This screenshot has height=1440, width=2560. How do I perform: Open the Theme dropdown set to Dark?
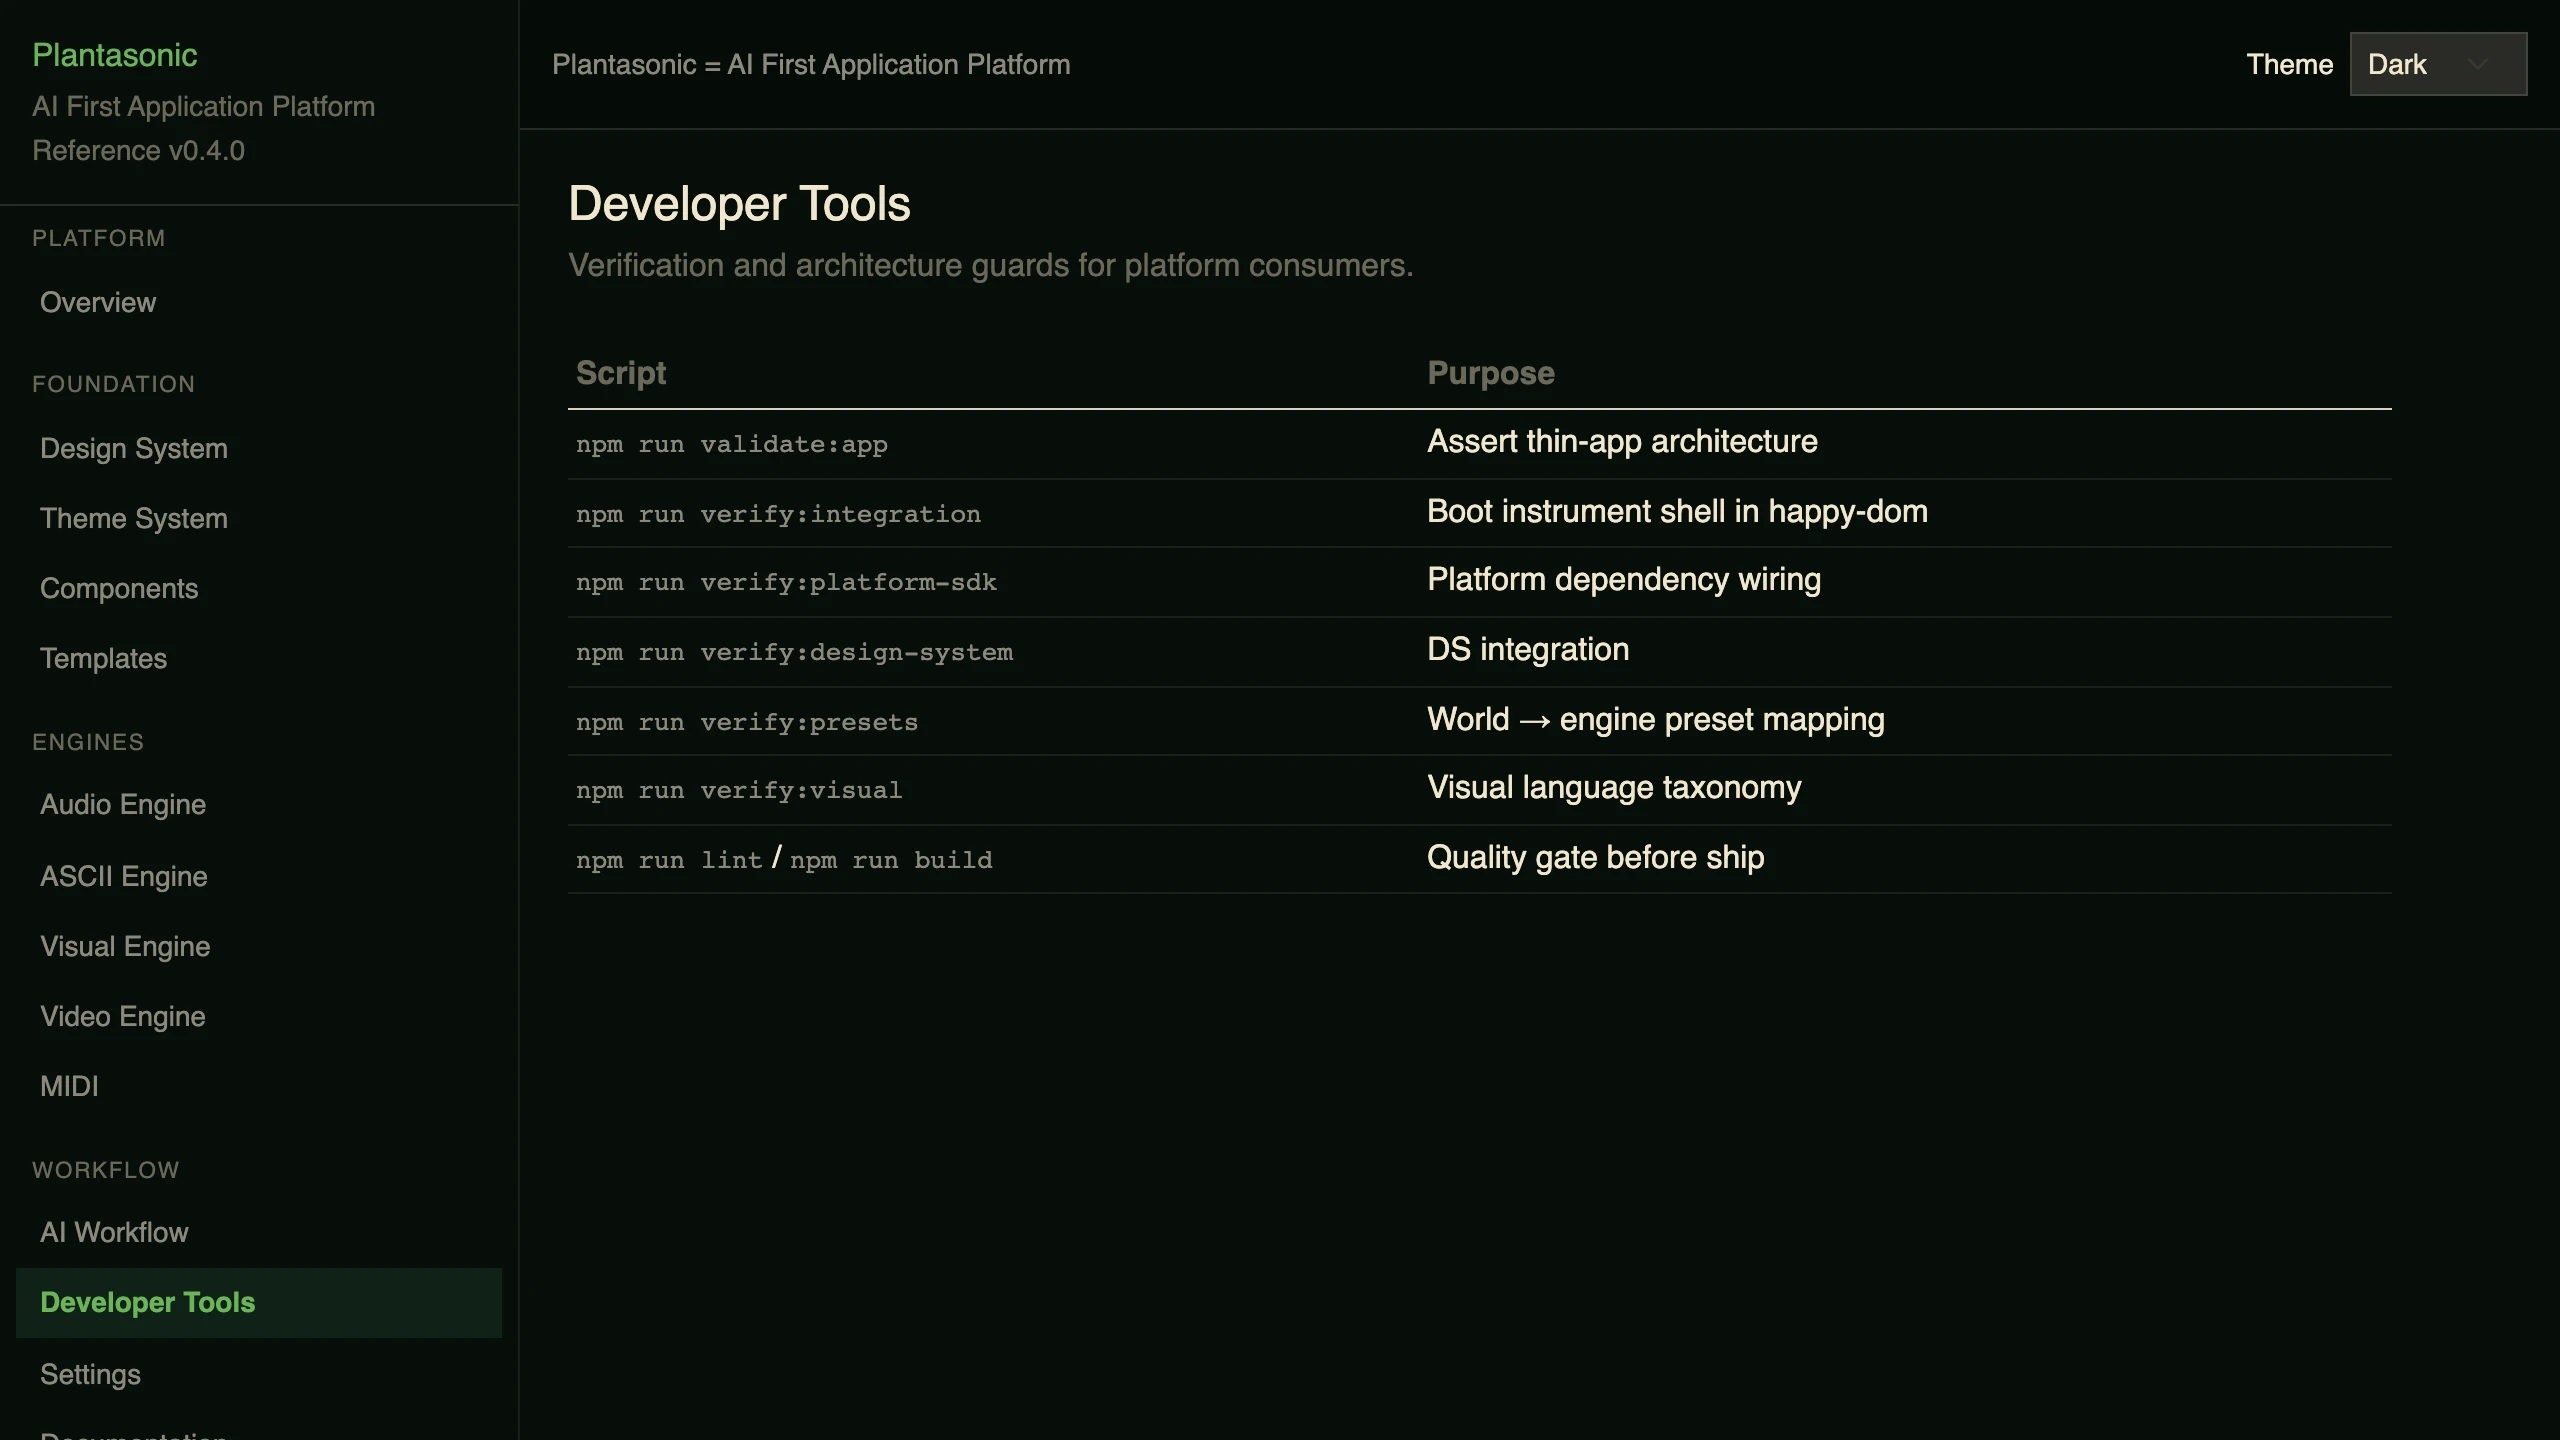(x=2438, y=64)
